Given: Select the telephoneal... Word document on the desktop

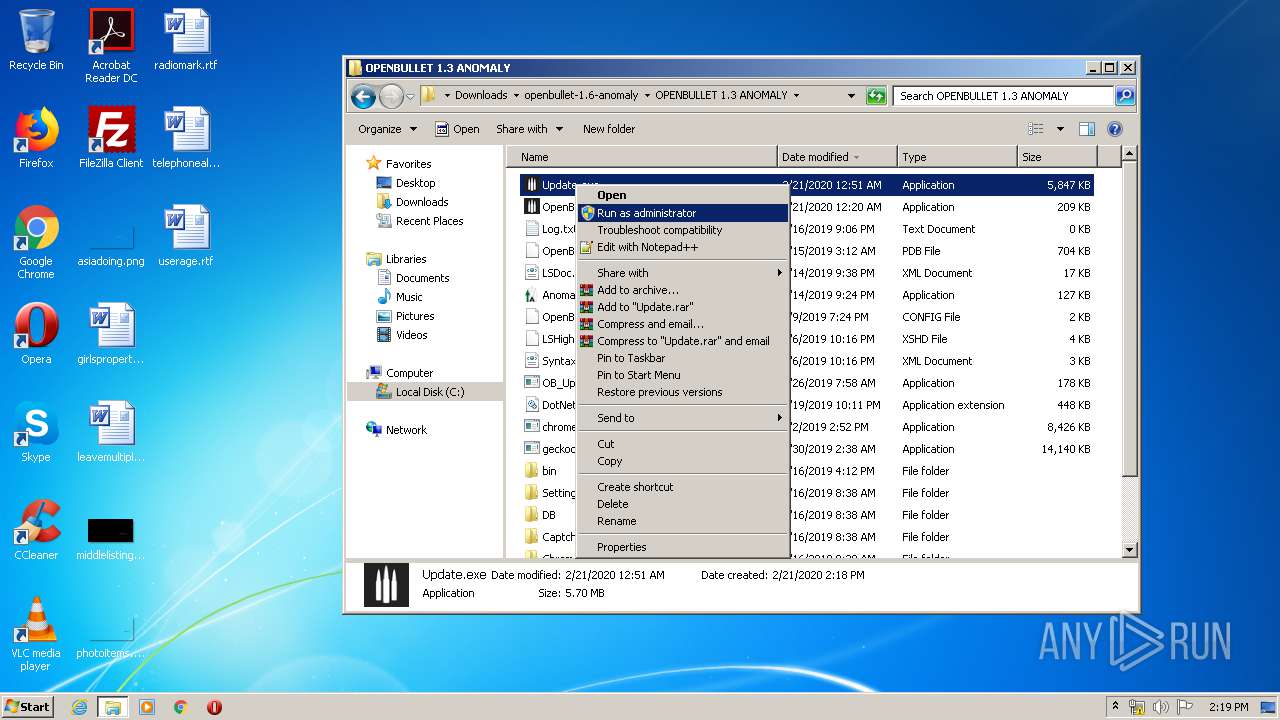Looking at the screenshot, I should 186,138.
